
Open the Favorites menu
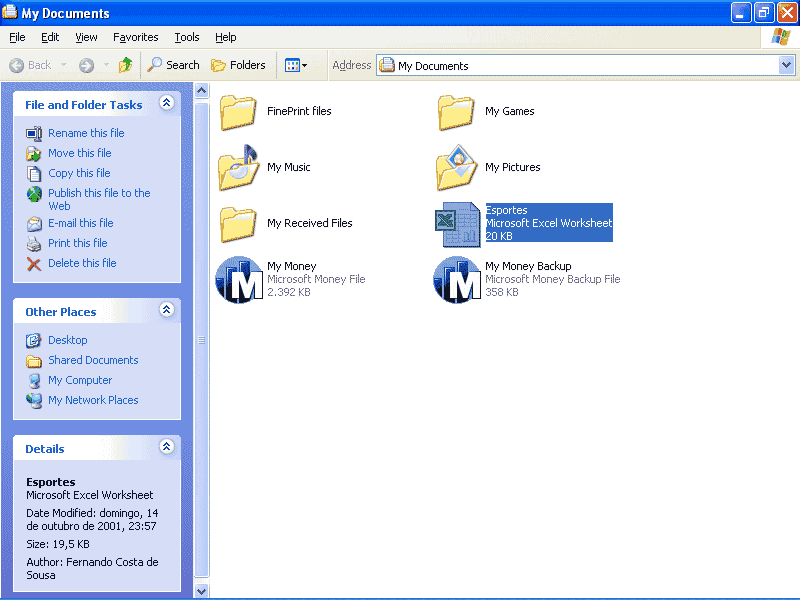tap(135, 37)
